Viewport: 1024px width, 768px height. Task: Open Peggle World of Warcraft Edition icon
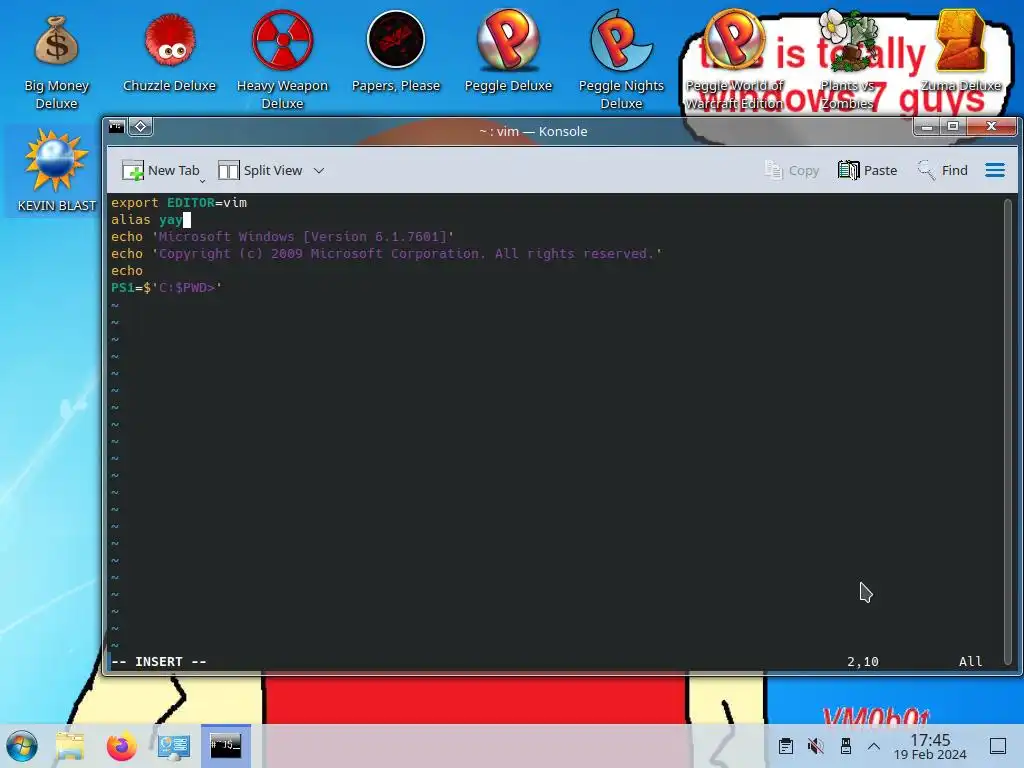734,60
